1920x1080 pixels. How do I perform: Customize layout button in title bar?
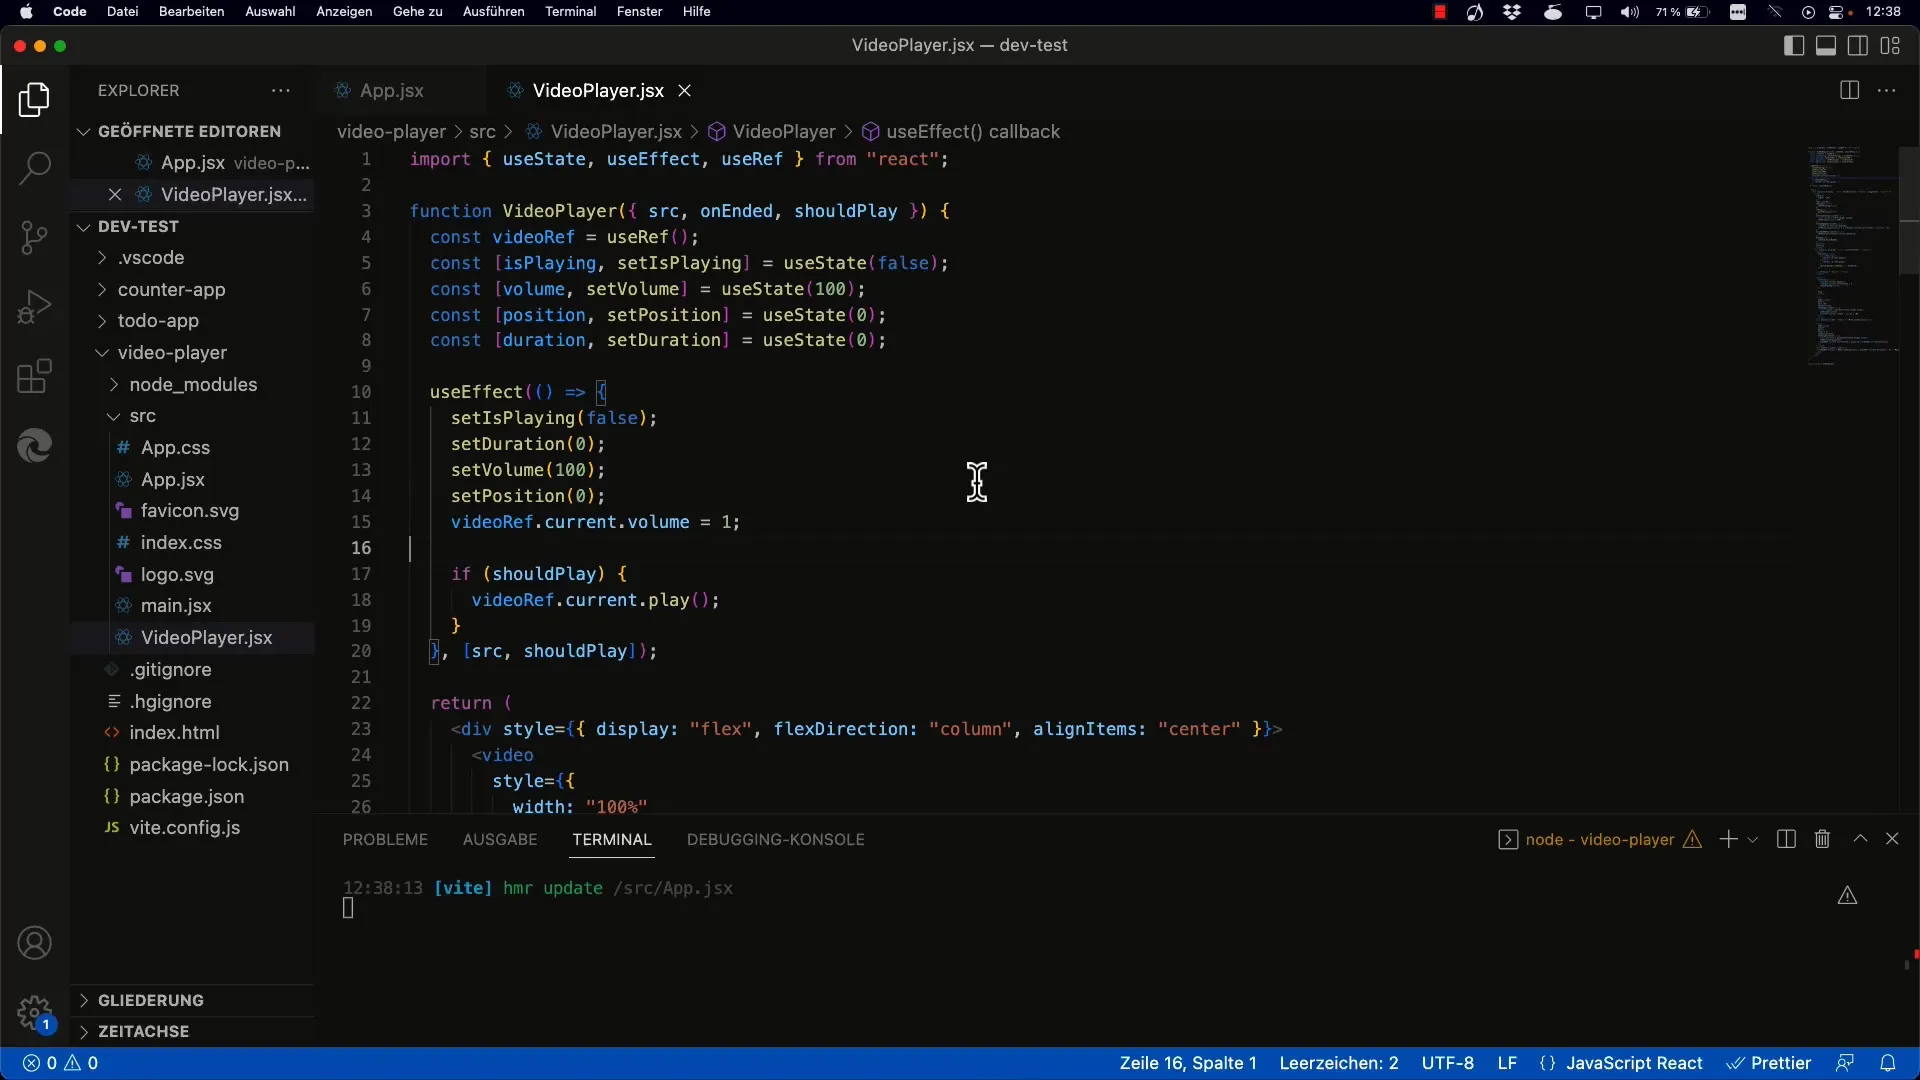[x=1890, y=45]
